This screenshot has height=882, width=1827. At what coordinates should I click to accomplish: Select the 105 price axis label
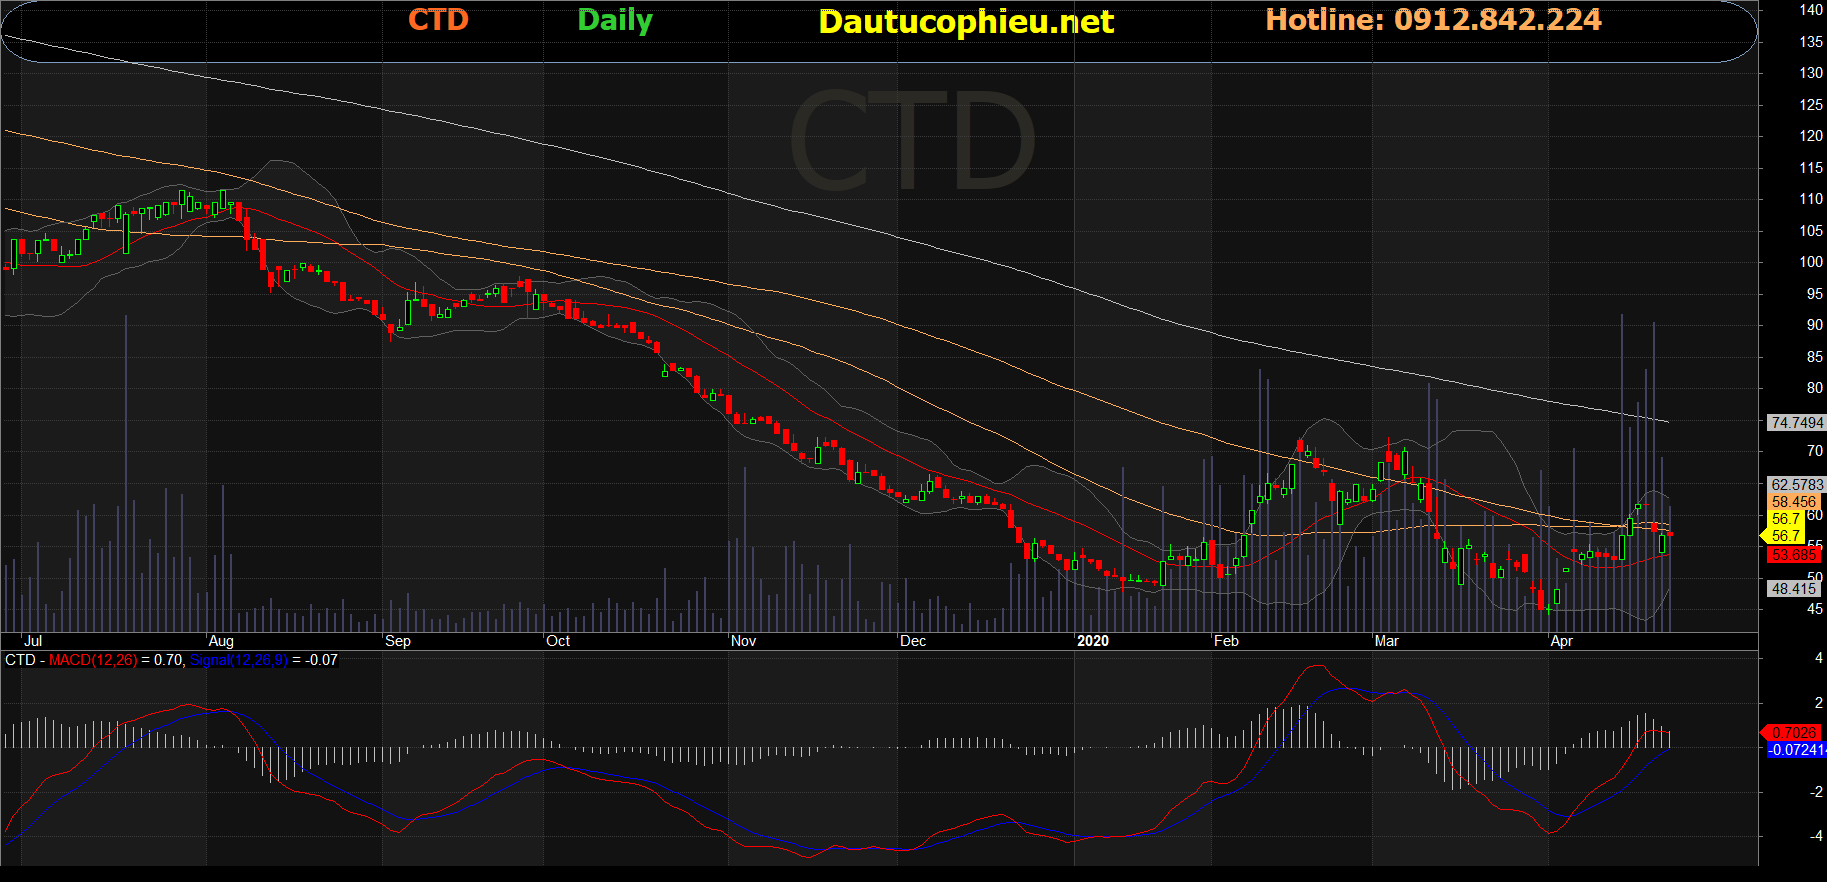click(1811, 231)
